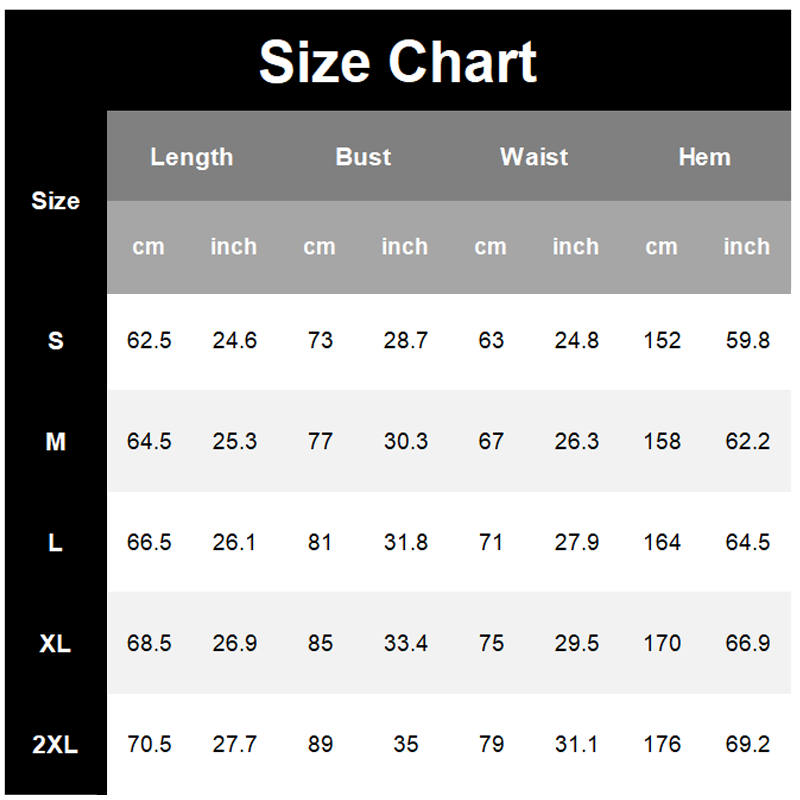The height and width of the screenshot is (800, 800).
Task: Select the Bust column header
Action: [363, 157]
